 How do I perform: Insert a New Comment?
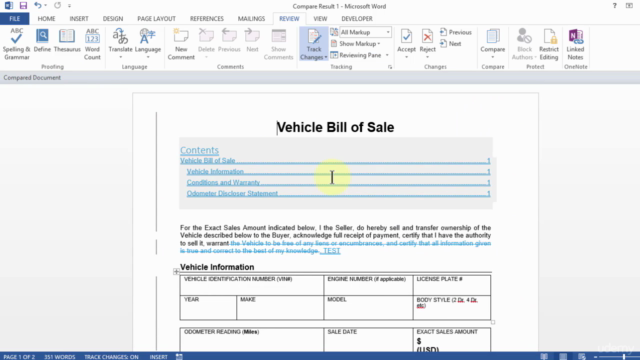[x=181, y=44]
